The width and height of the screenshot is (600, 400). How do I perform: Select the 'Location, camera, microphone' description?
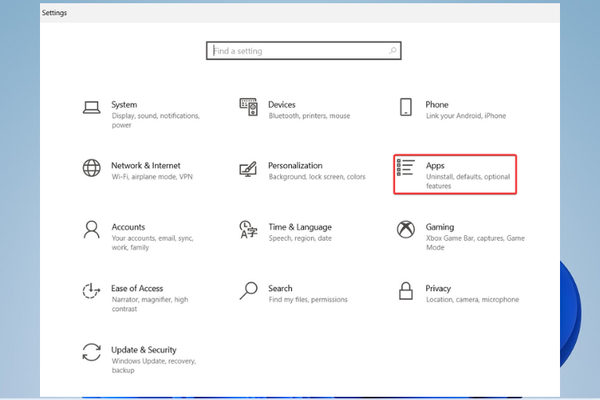tap(471, 300)
